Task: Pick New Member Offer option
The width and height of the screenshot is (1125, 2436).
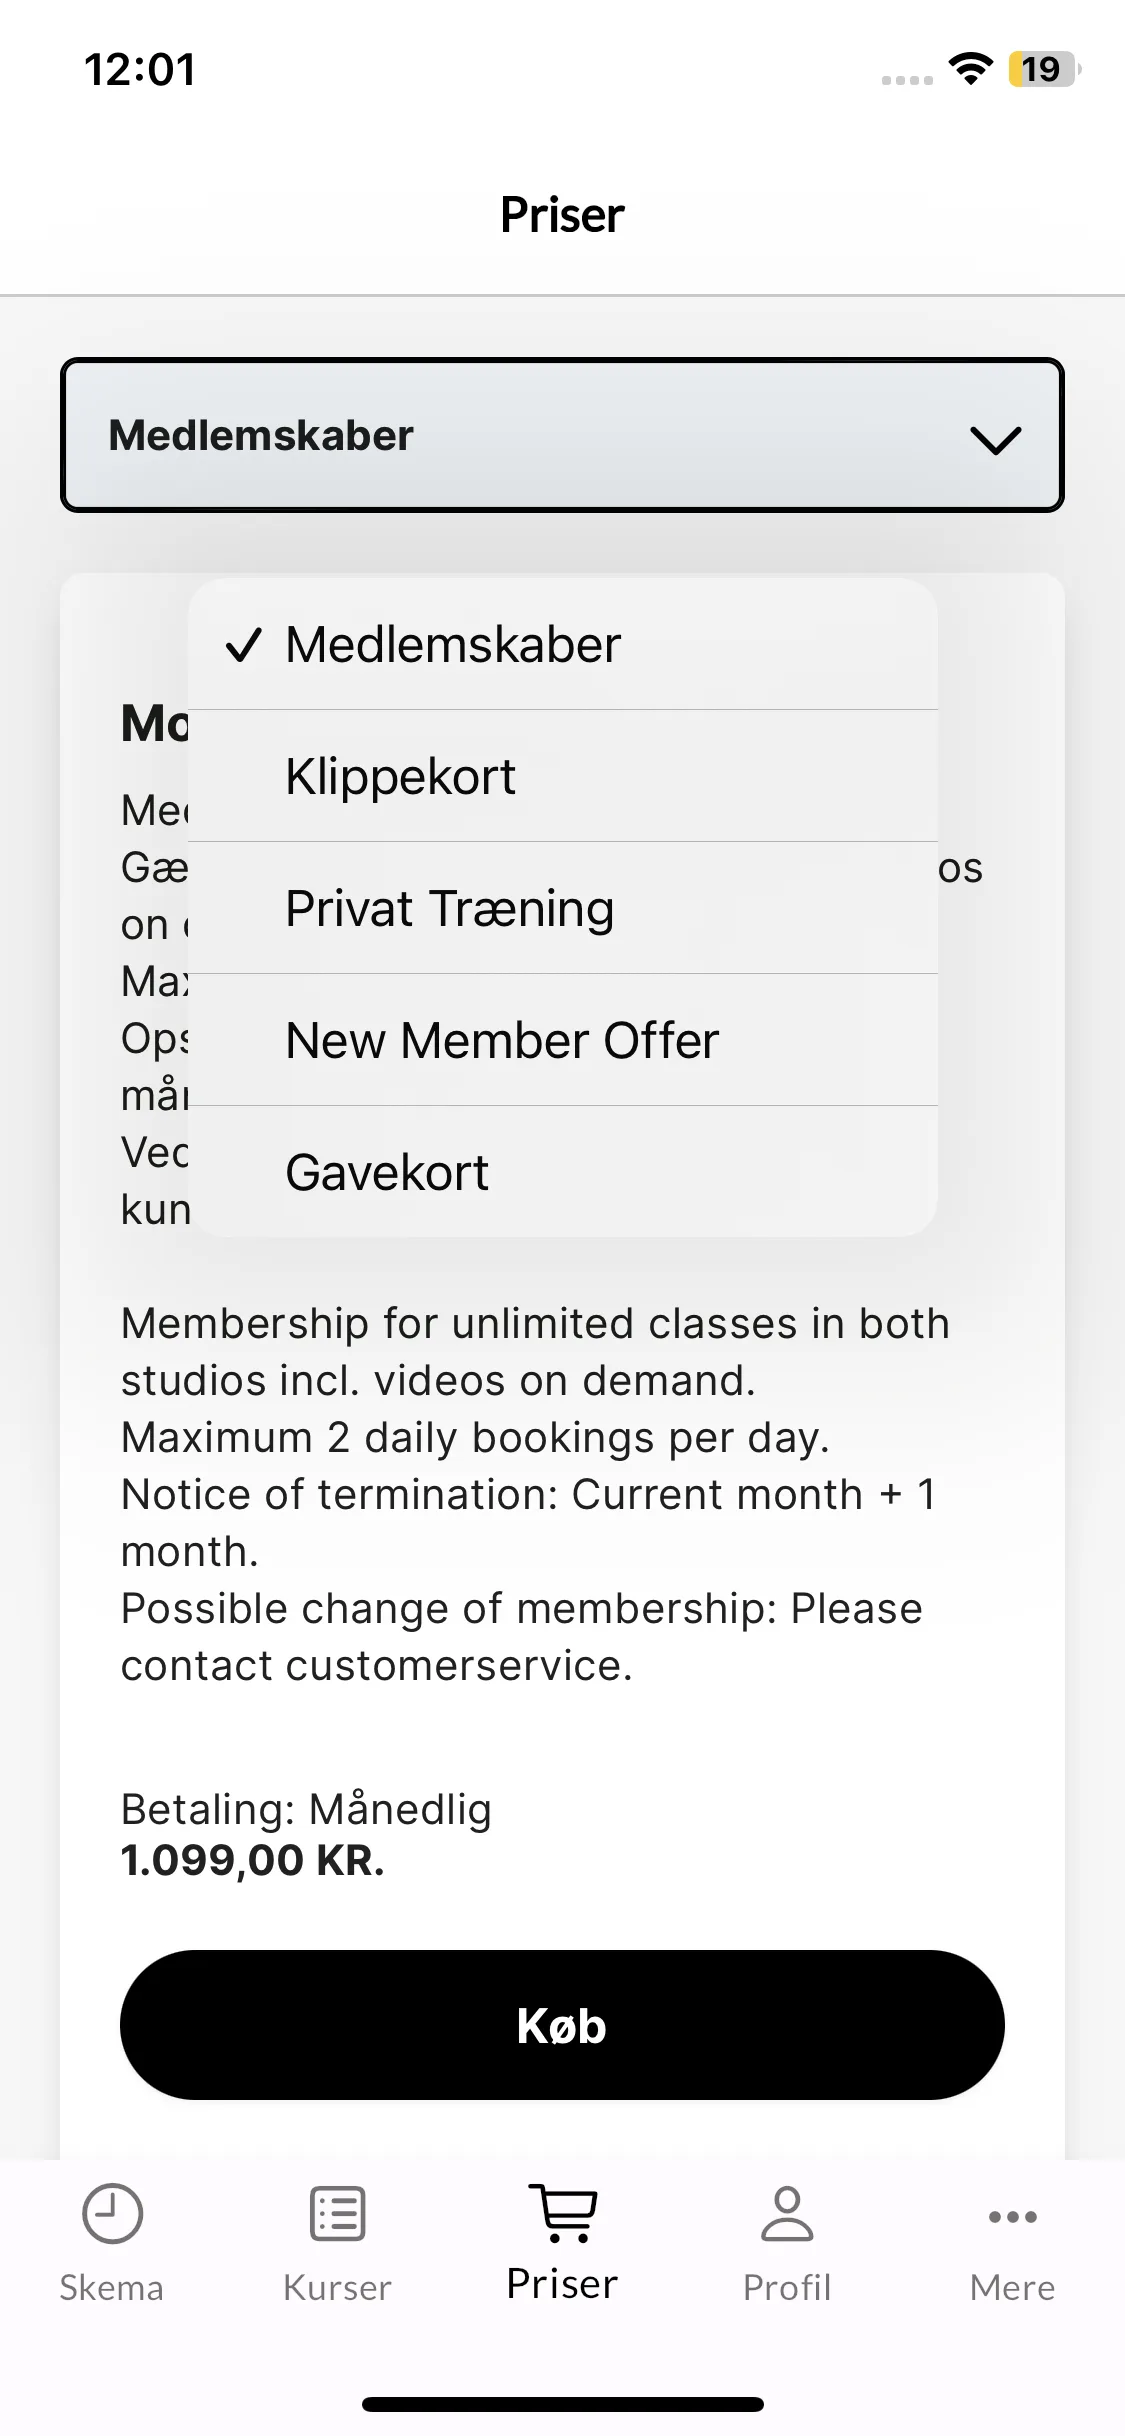Action: (x=563, y=1040)
